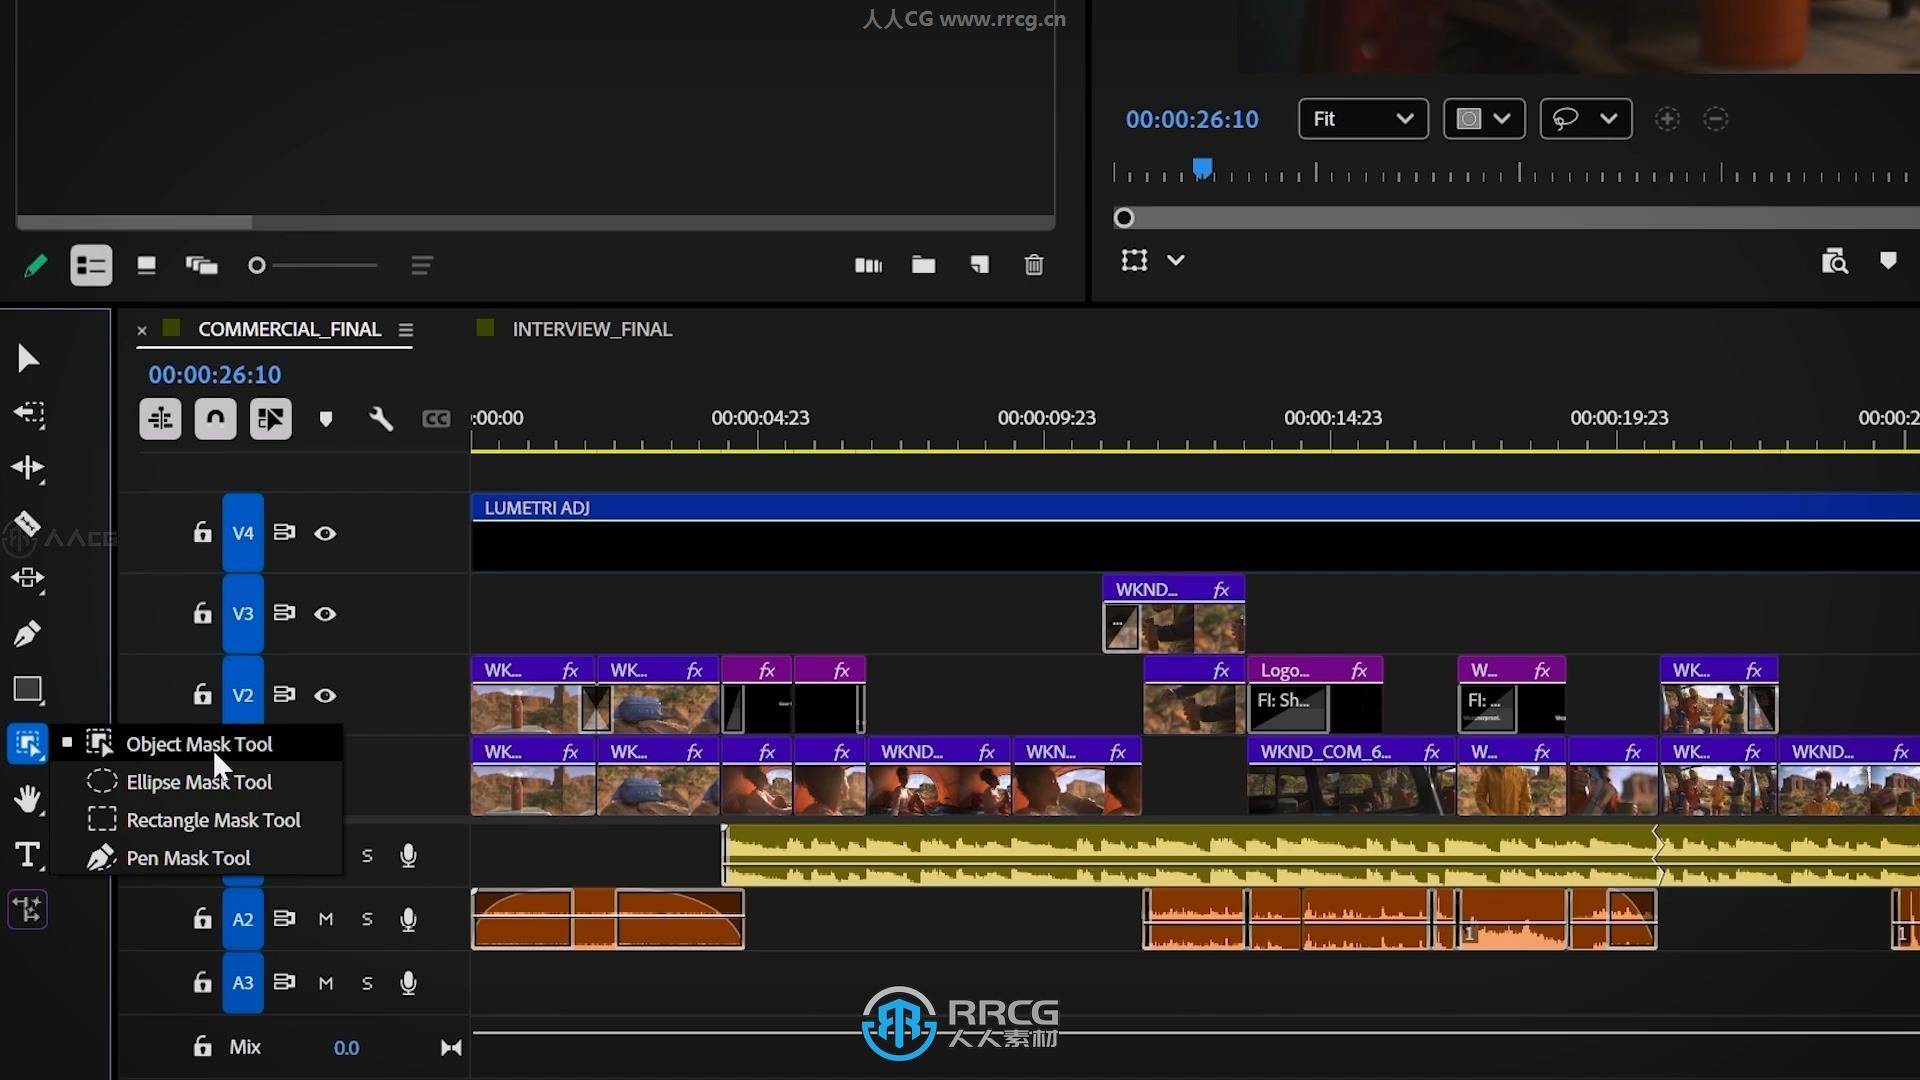Click the timeline wrench settings icon

(381, 419)
